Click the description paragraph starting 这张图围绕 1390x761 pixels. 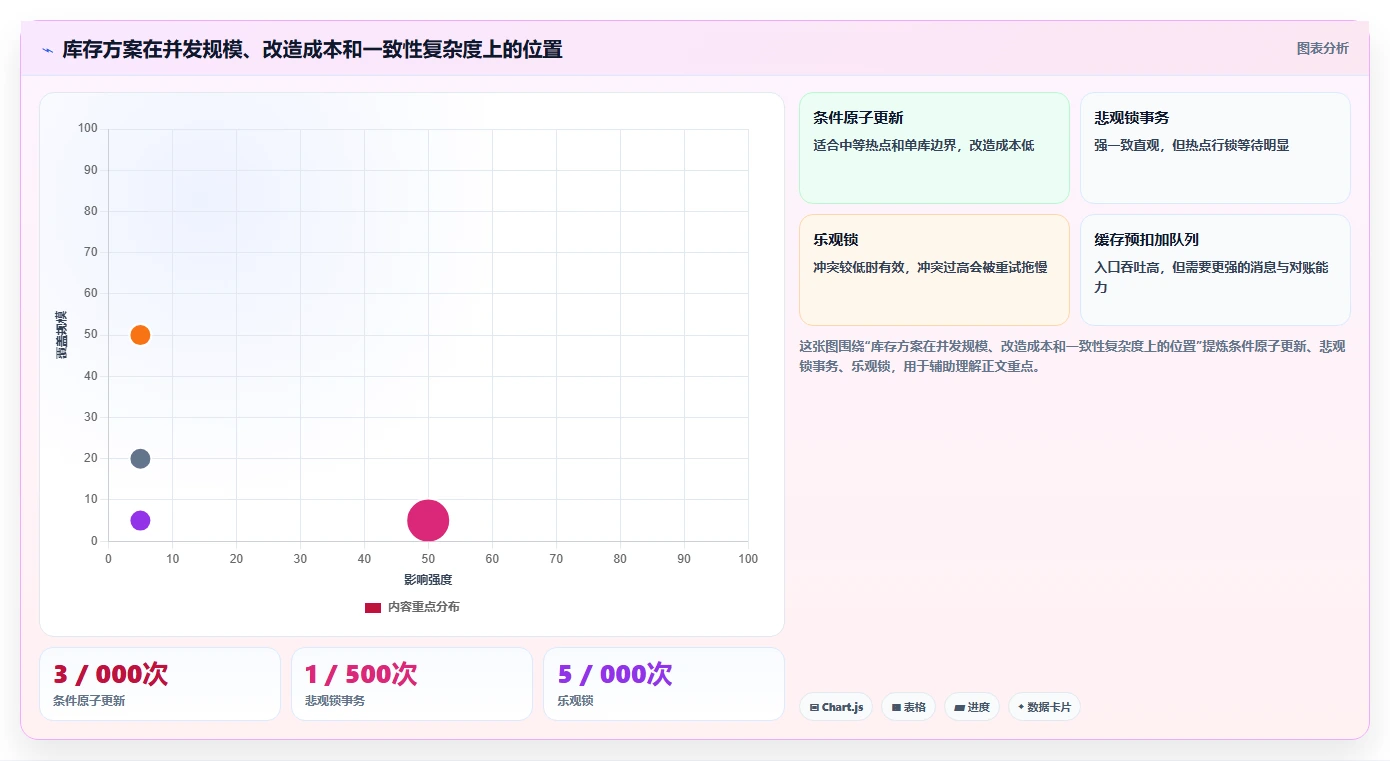pos(1072,356)
